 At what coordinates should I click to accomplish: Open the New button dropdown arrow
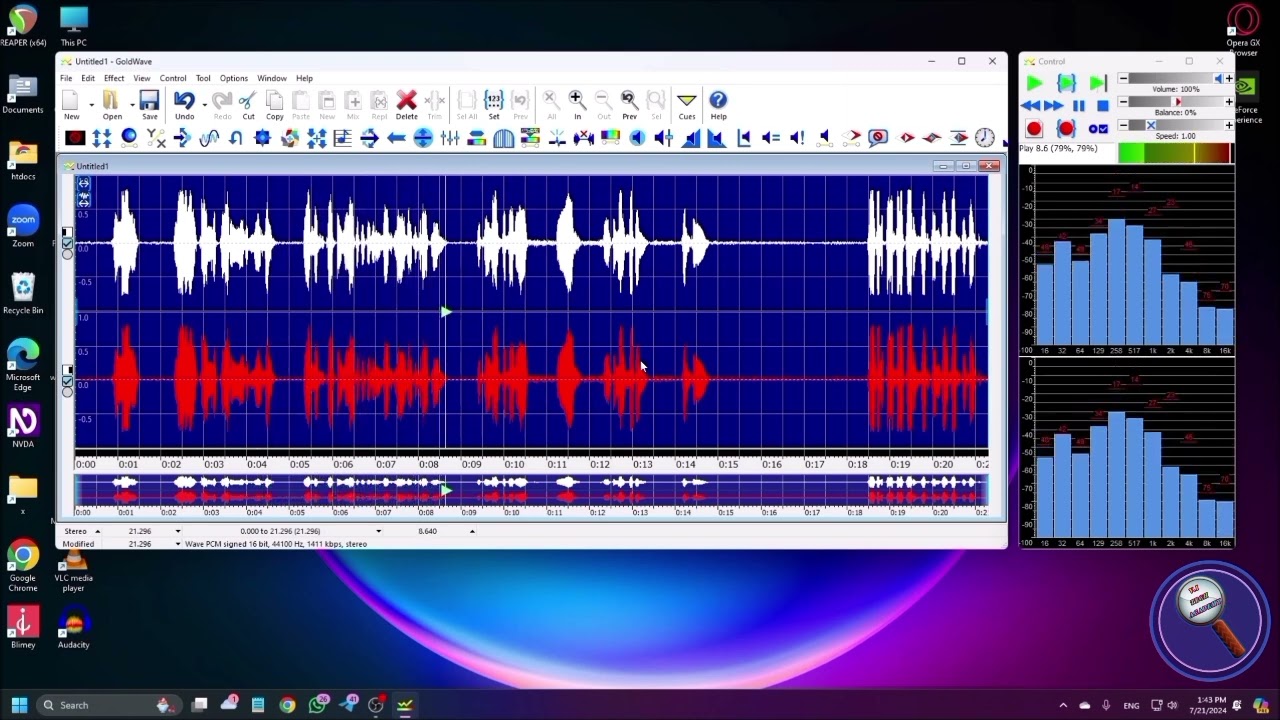tap(91, 104)
